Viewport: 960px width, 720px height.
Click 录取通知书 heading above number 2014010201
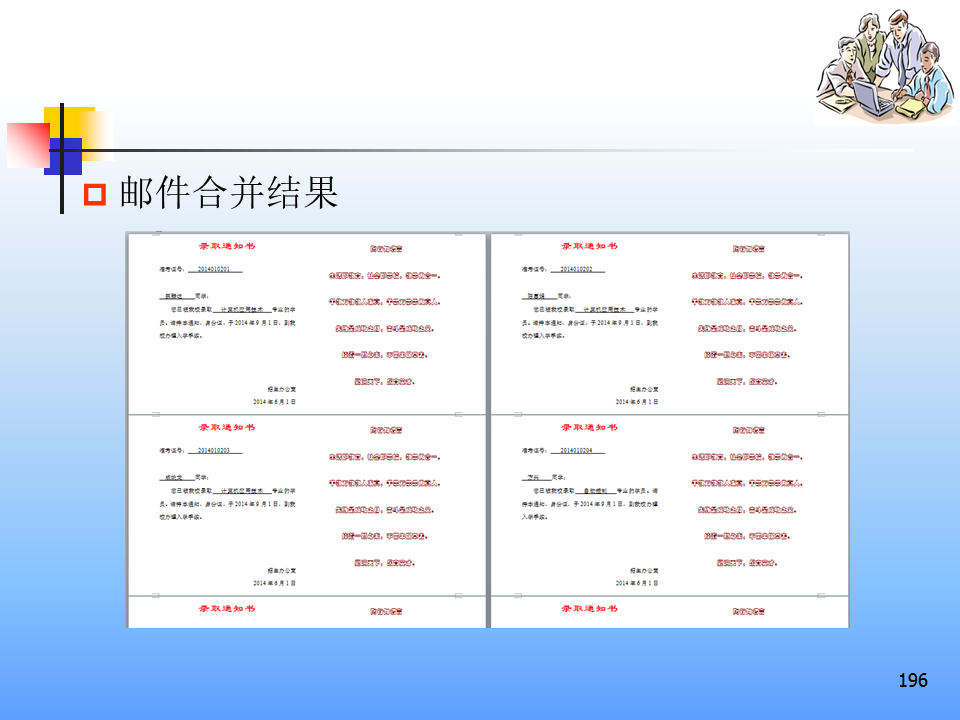(227, 246)
